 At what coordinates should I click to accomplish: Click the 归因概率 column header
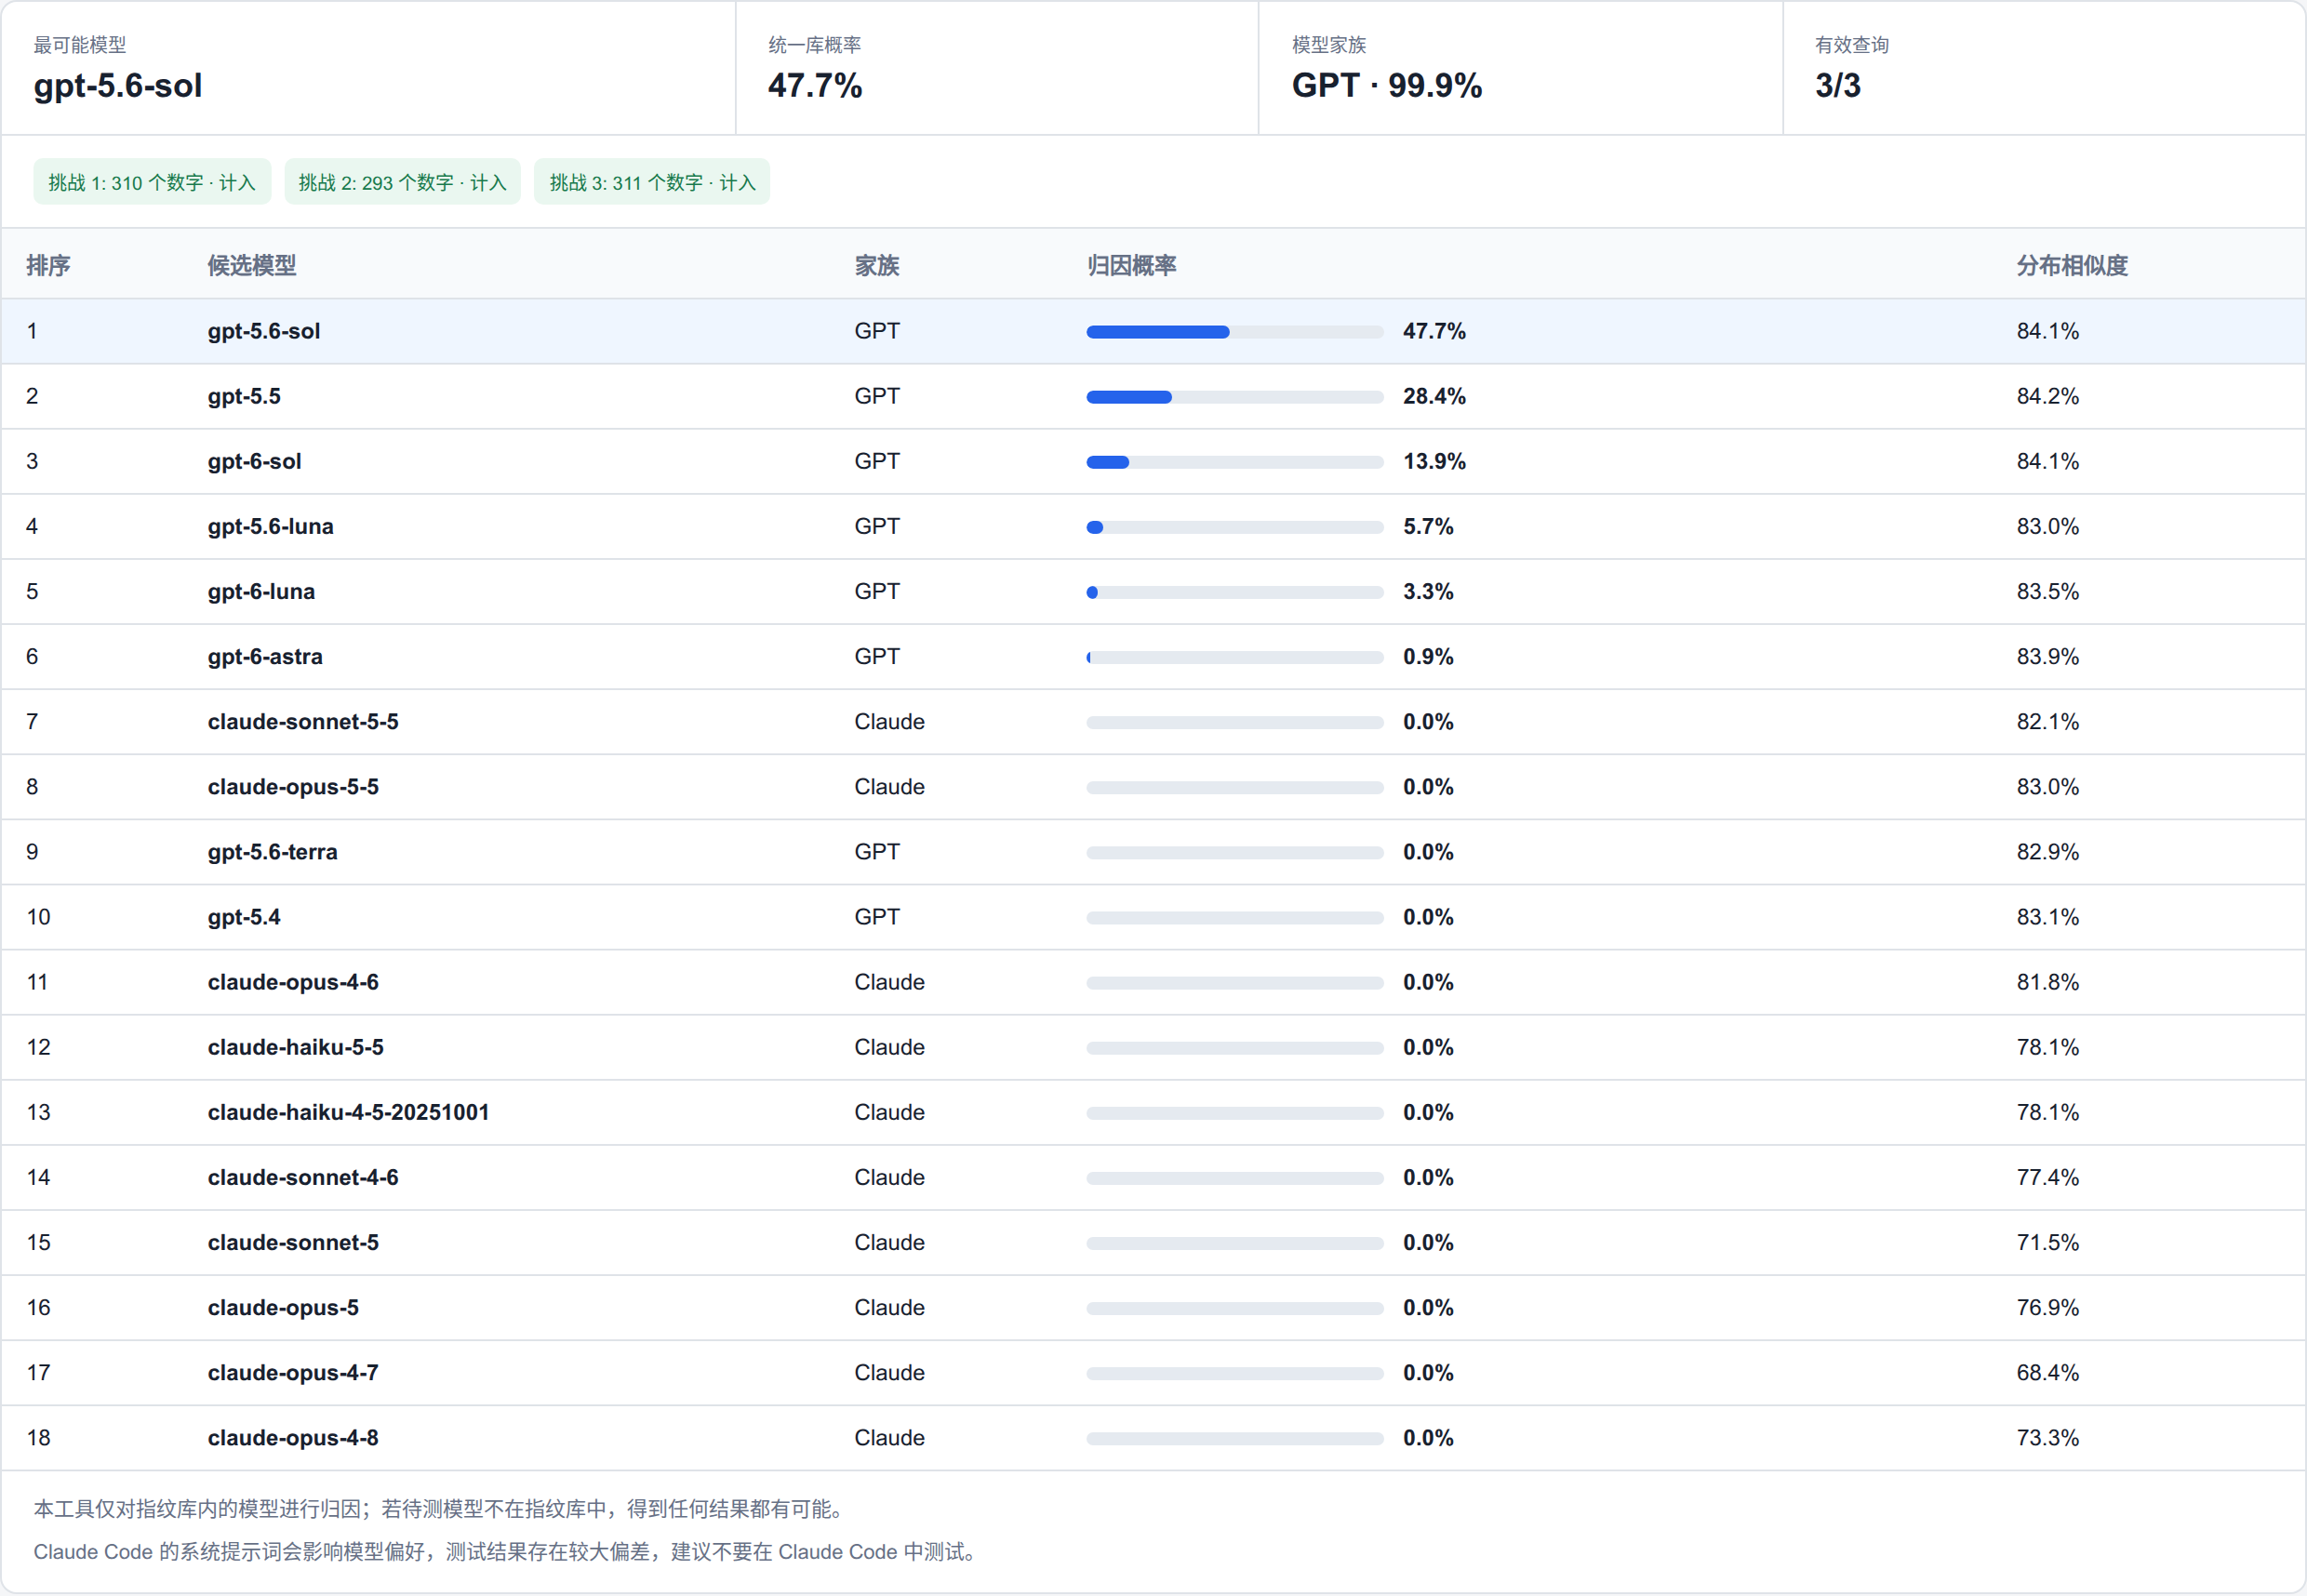tap(1131, 265)
